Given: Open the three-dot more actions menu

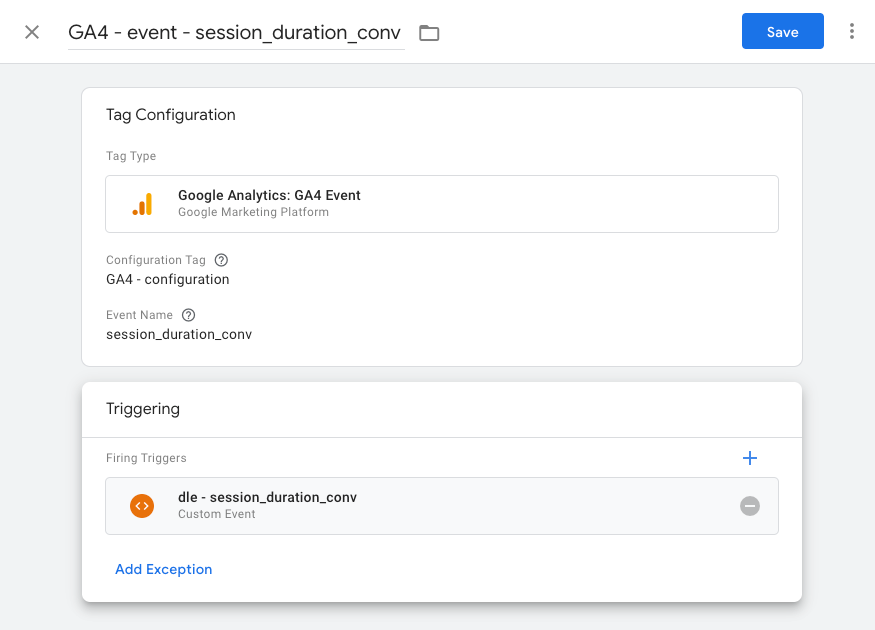Looking at the screenshot, I should pyautogui.click(x=852, y=31).
